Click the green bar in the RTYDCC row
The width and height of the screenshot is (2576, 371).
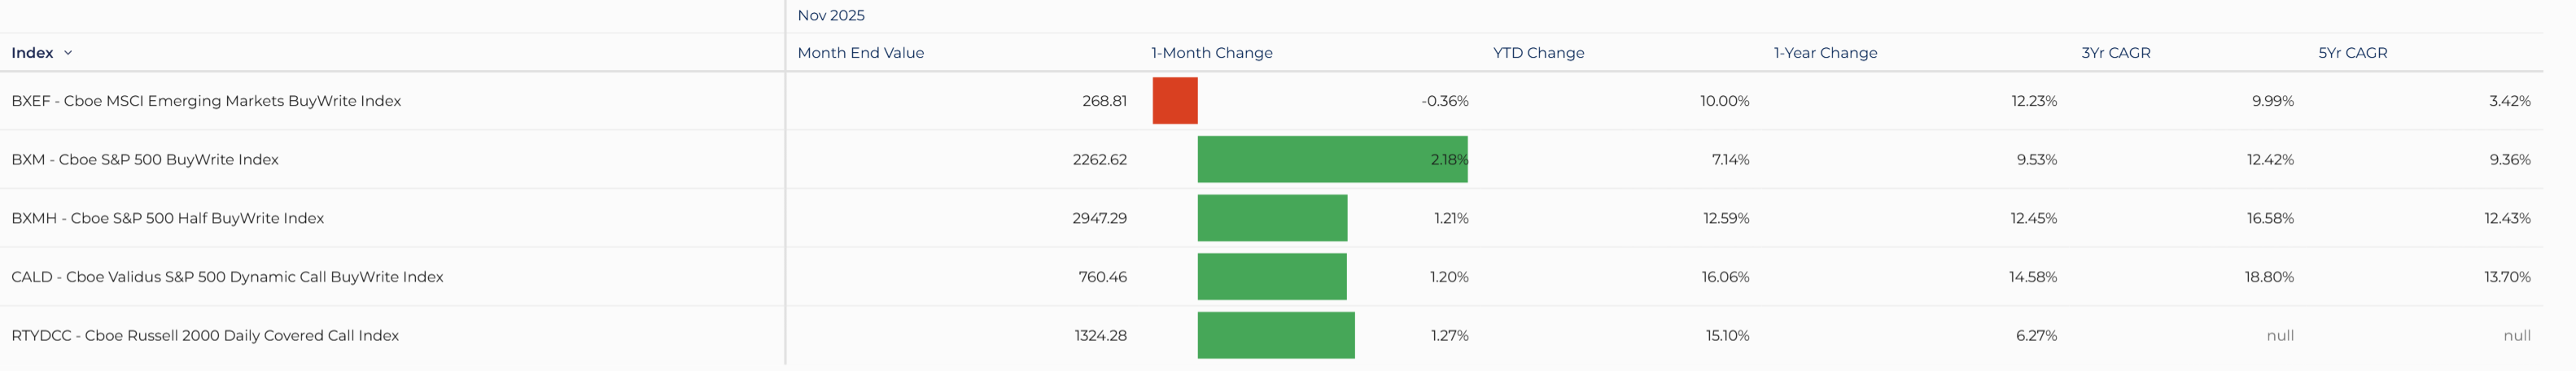[1276, 336]
